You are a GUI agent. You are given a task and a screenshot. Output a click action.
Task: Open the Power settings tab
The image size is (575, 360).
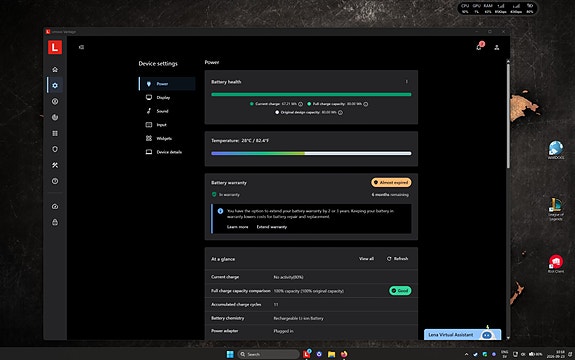(167, 84)
